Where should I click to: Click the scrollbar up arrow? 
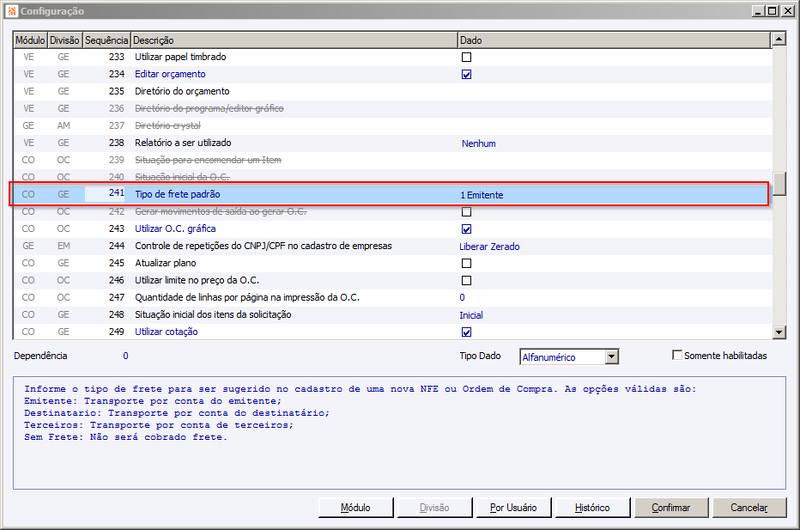pos(779,39)
